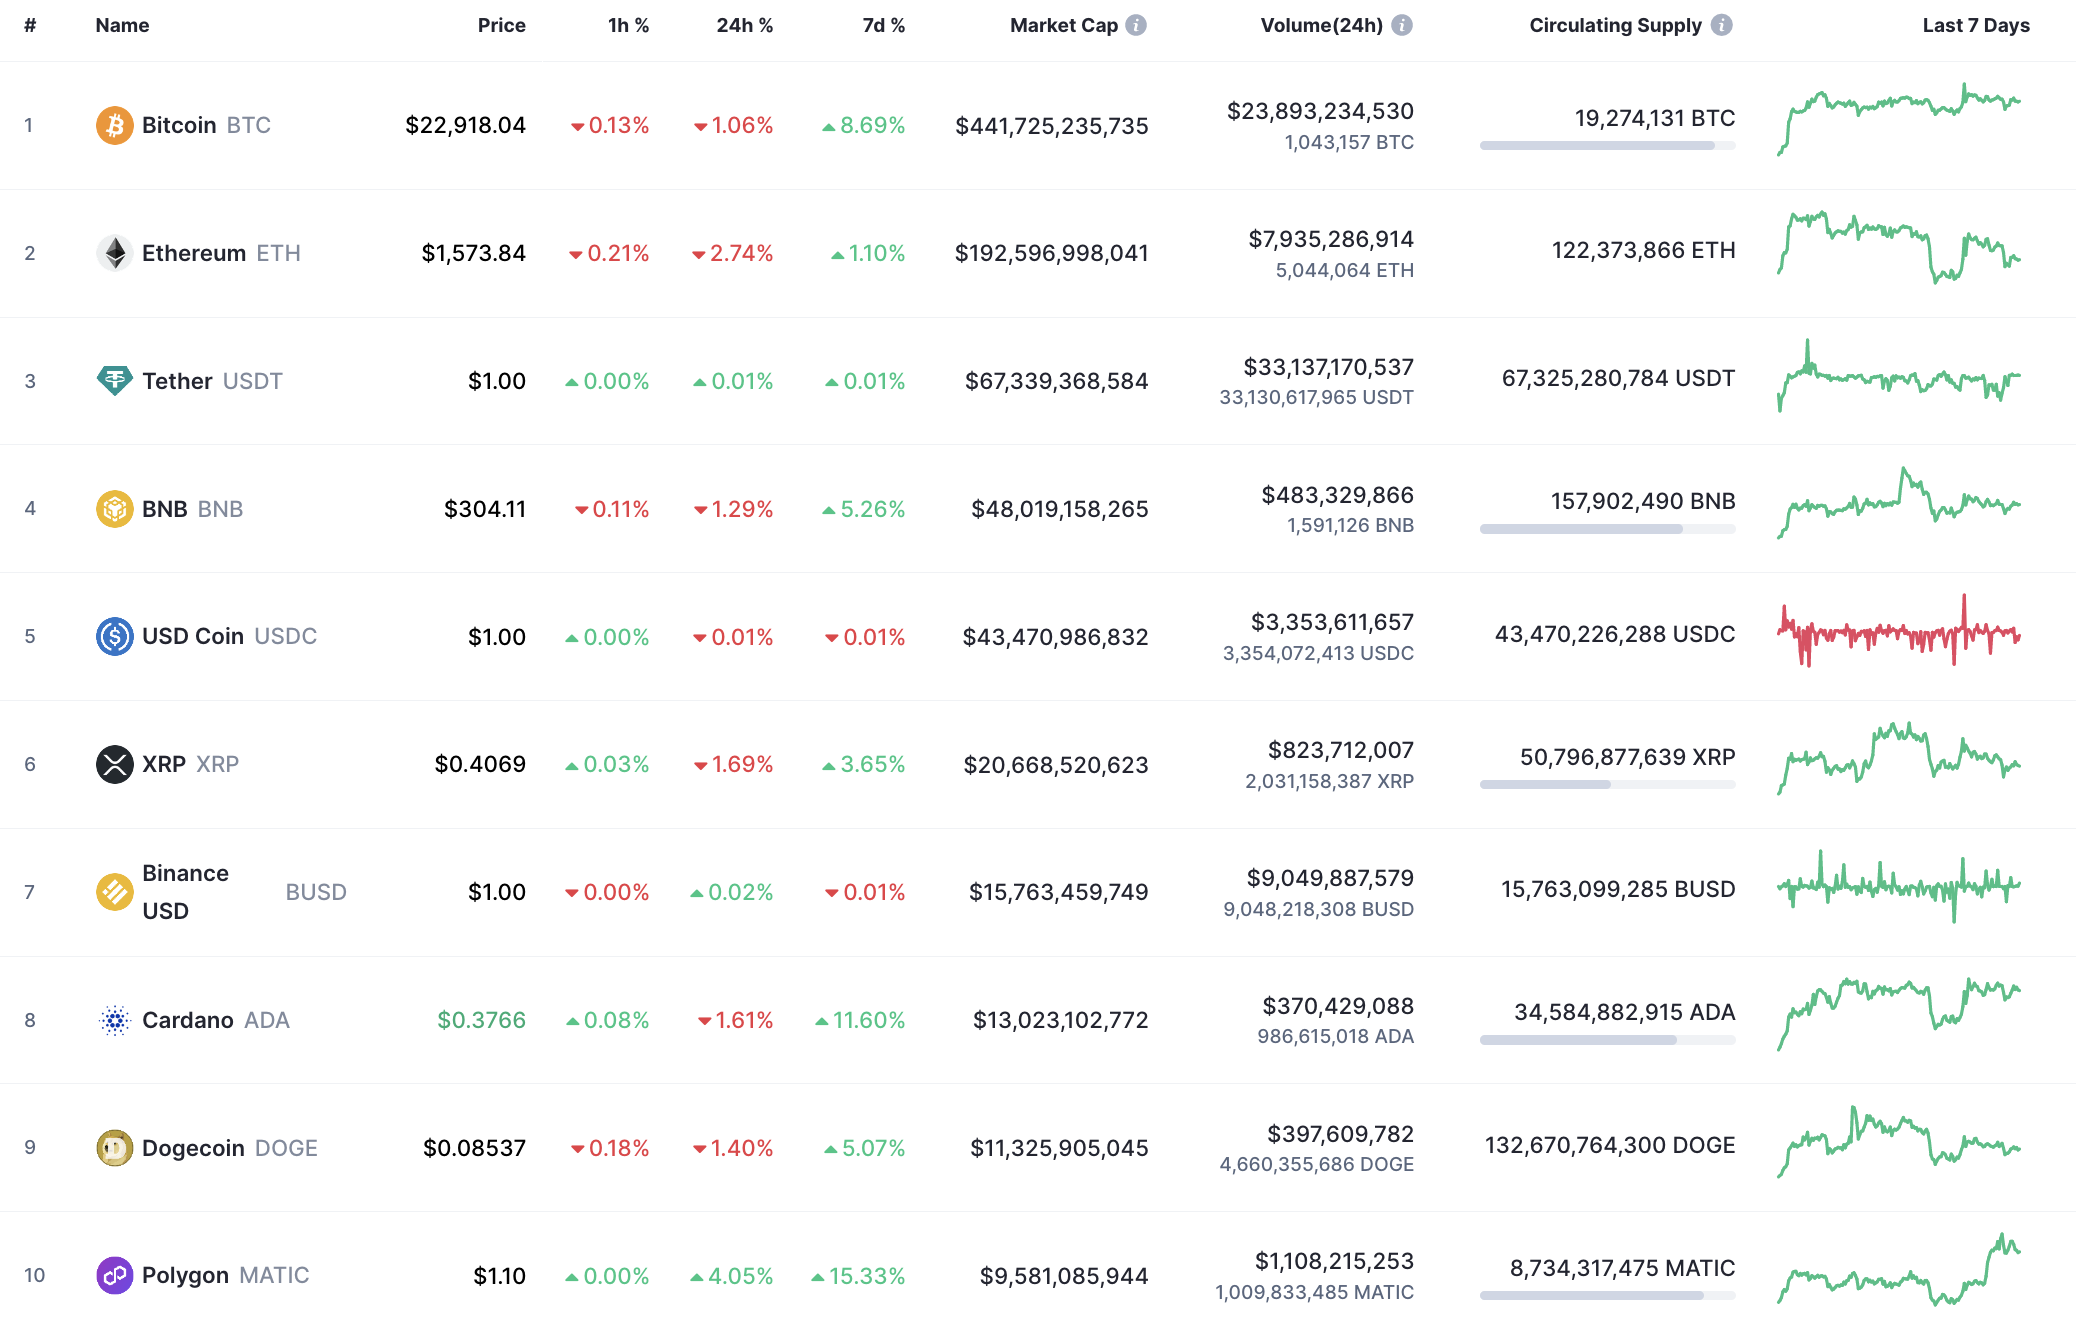The height and width of the screenshot is (1336, 2076).
Task: Select the XRP logo icon
Action: click(114, 764)
